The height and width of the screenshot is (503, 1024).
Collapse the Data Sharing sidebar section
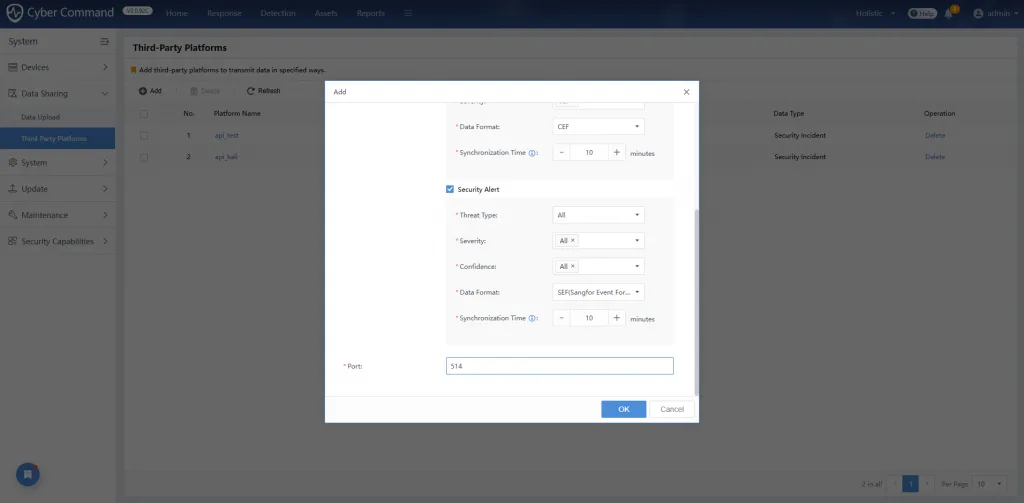105,93
